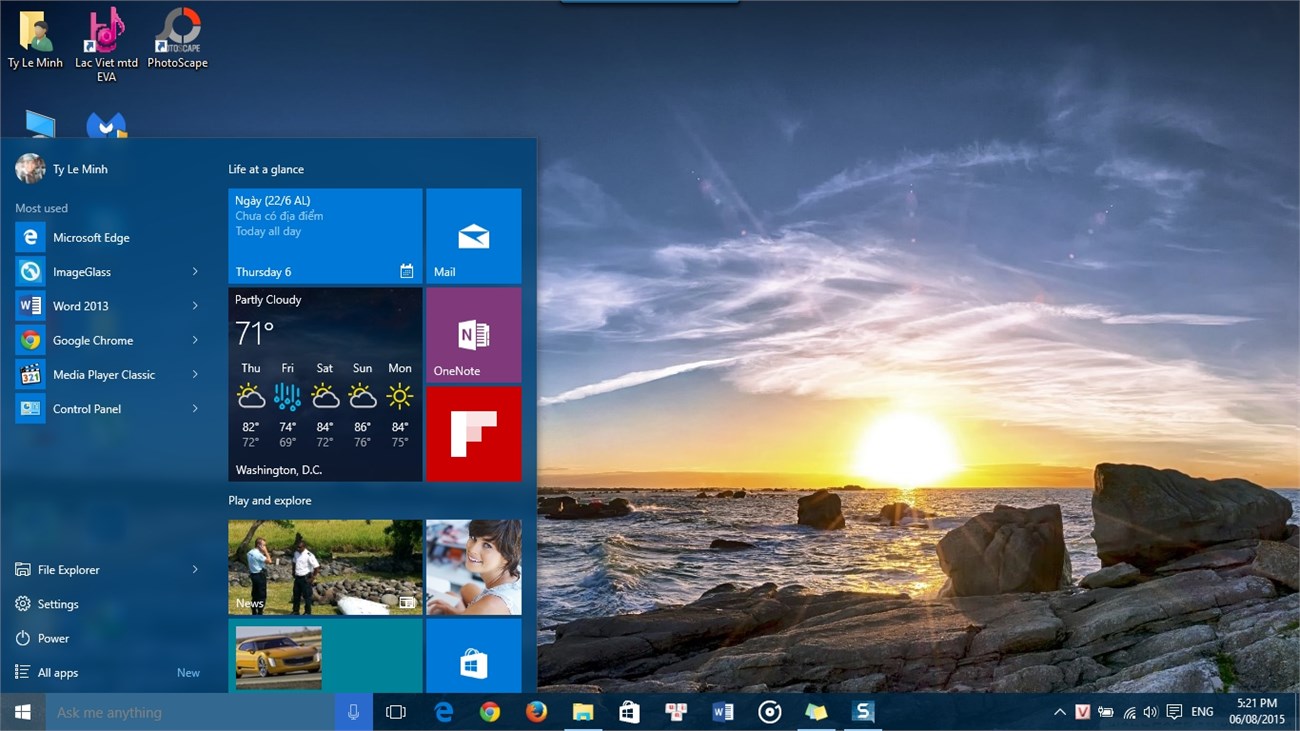Click the circular disc app on taskbar

click(x=769, y=712)
